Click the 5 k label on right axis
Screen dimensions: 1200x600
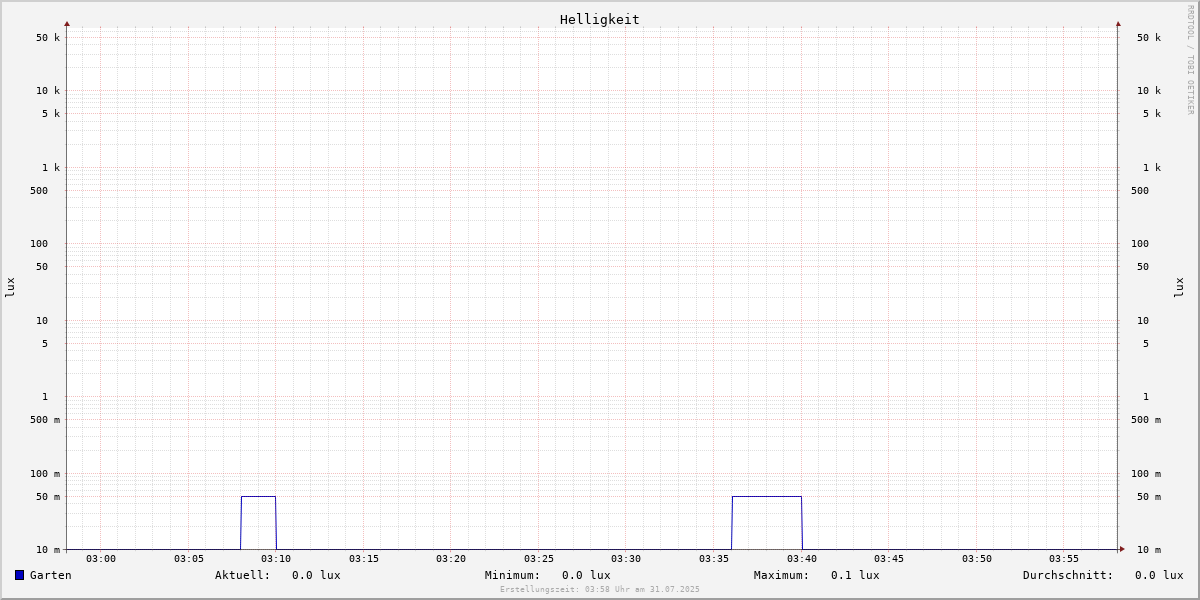click(x=1152, y=114)
